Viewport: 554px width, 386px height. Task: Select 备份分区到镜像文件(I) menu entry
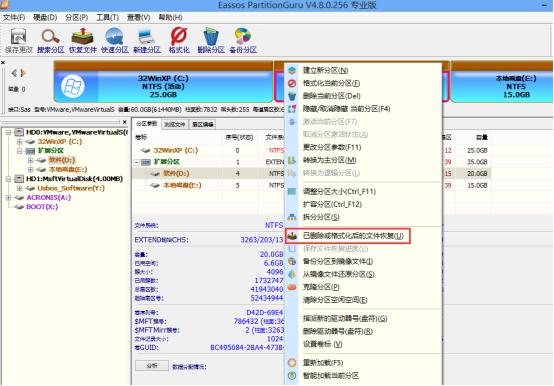363,261
